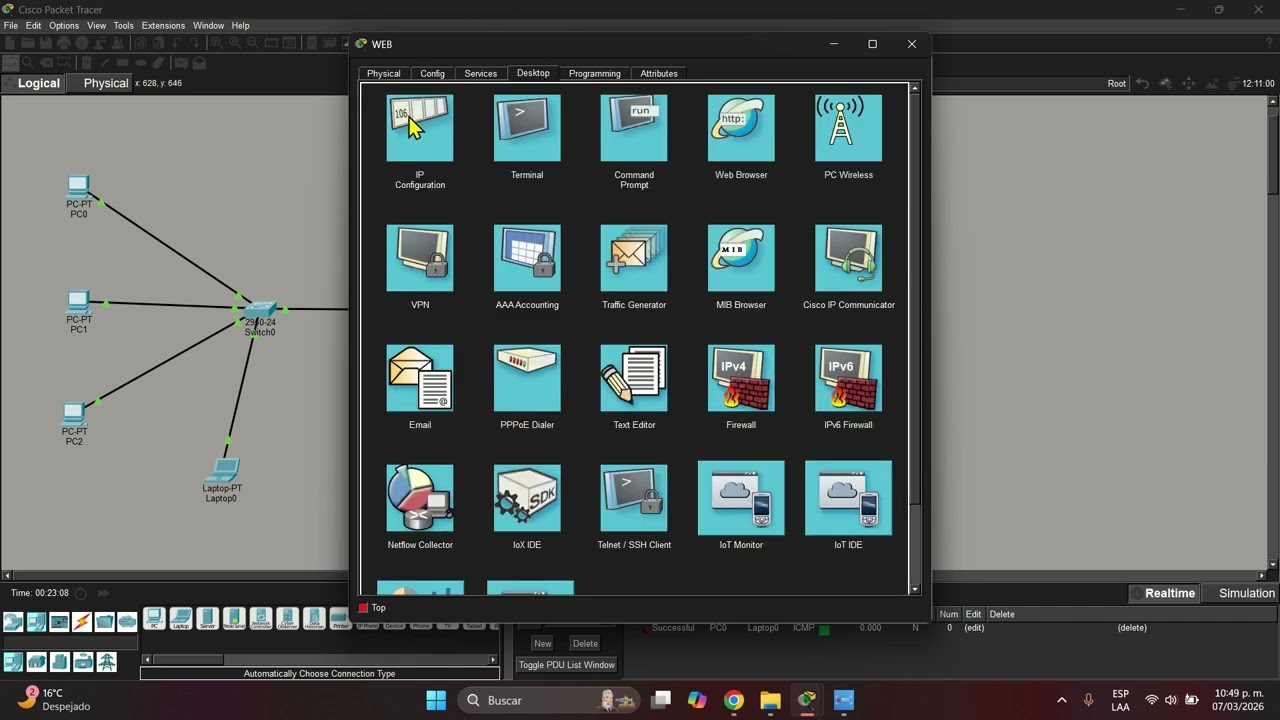1280x720 pixels.
Task: Open AAA Accounting
Action: 527,258
